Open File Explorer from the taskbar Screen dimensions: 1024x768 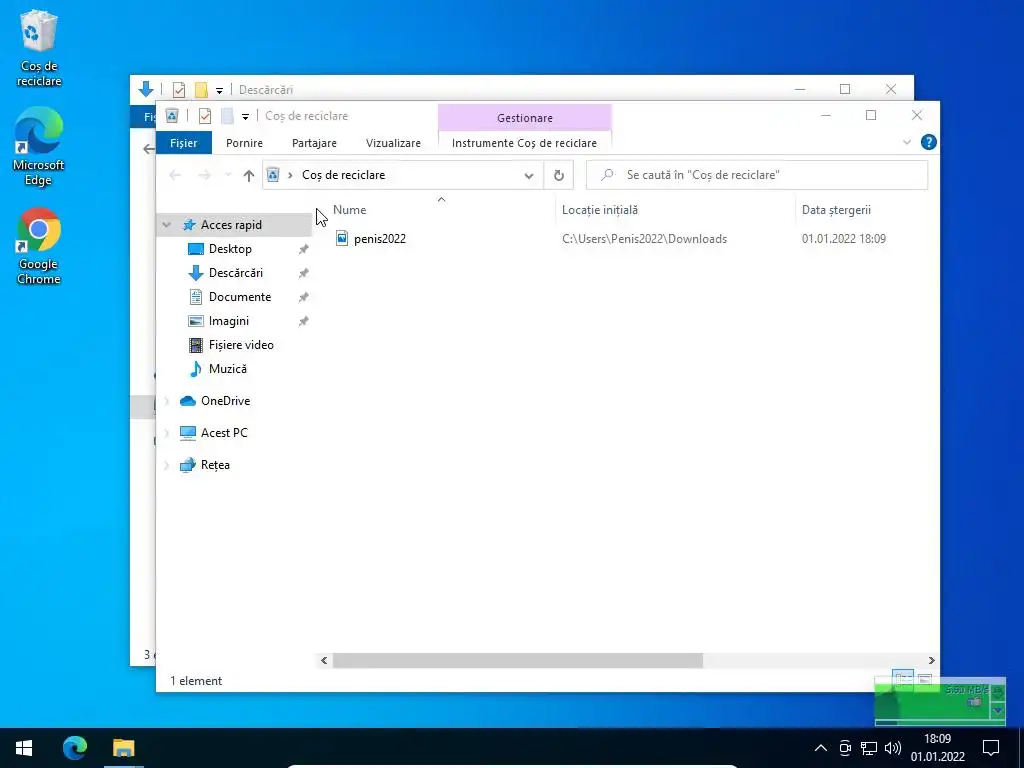pyautogui.click(x=123, y=748)
